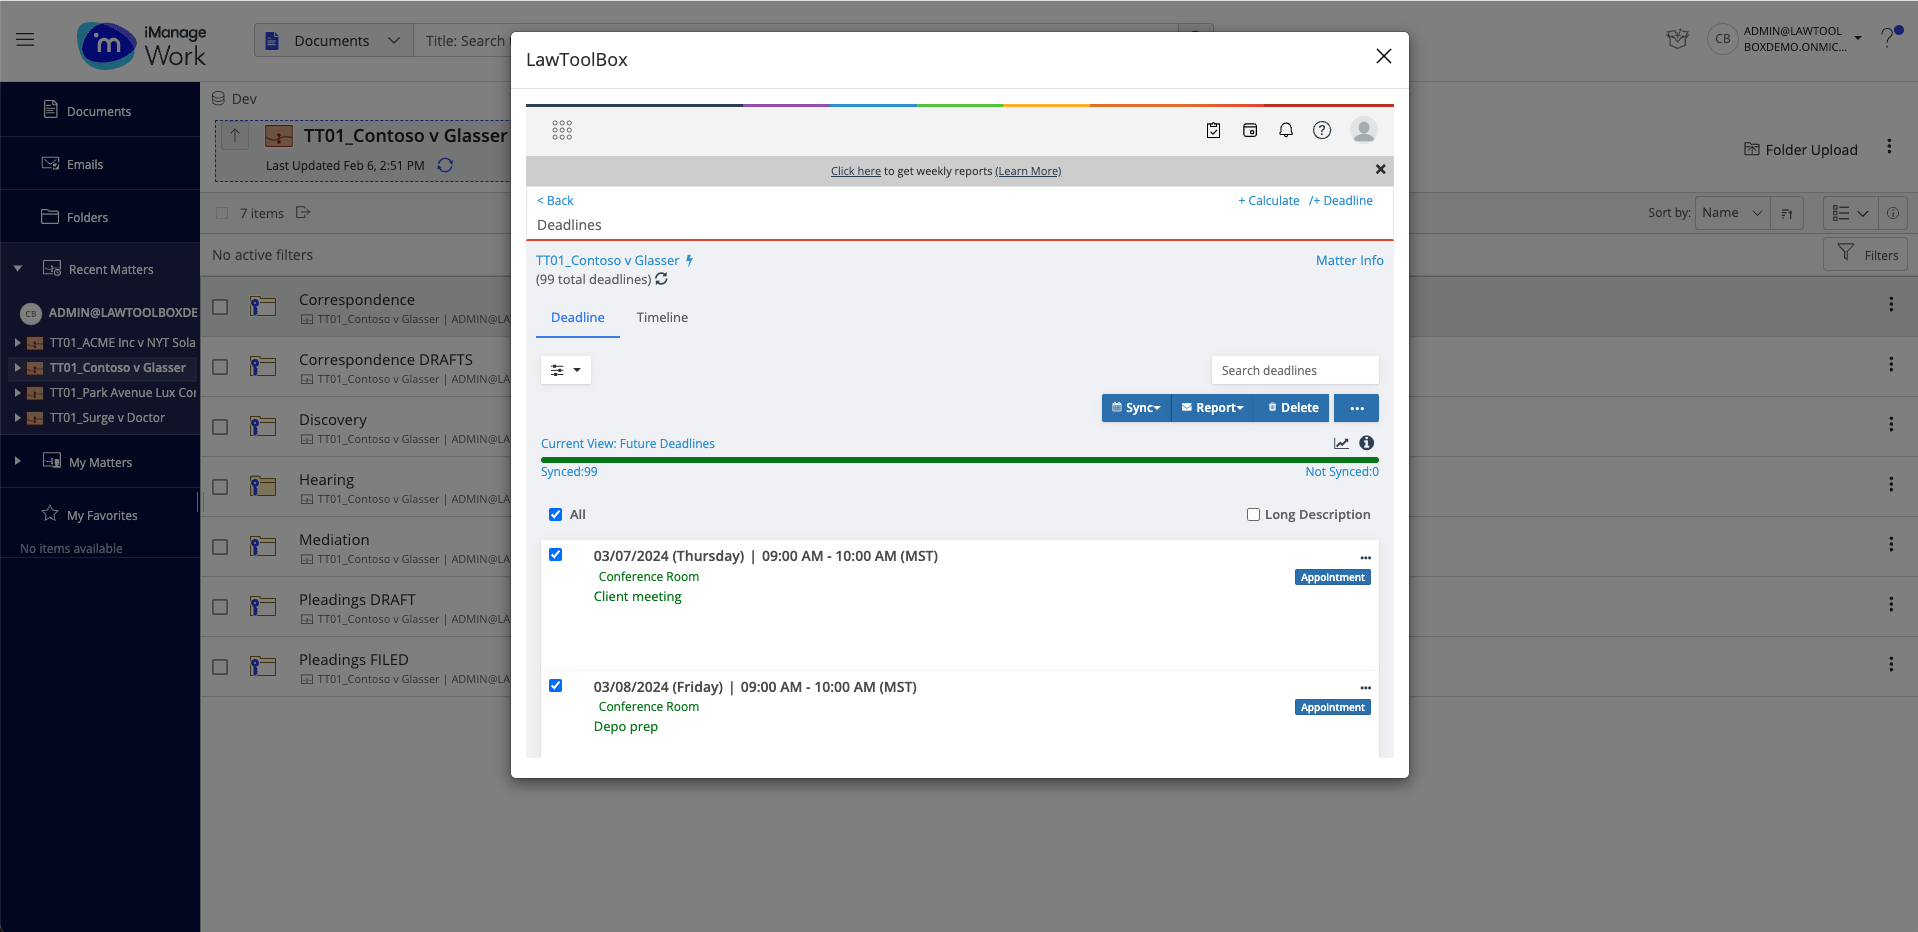Open ellipsis menu for Client meeting deadline
The width and height of the screenshot is (1918, 932).
click(x=1365, y=558)
